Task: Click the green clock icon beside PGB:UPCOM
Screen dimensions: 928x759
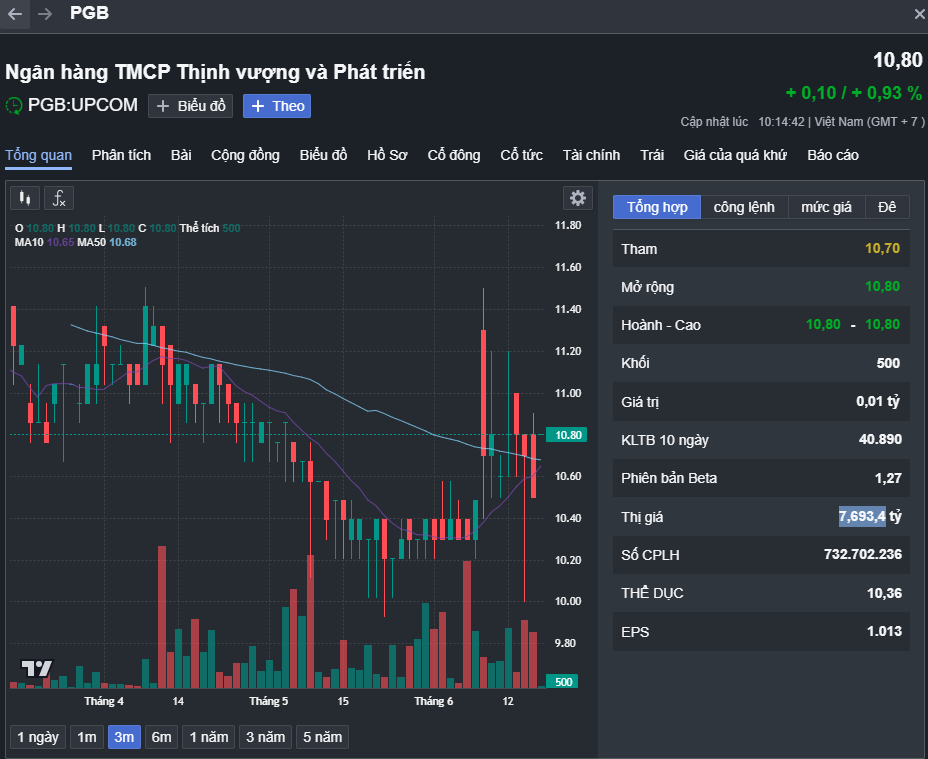Action: [x=14, y=105]
